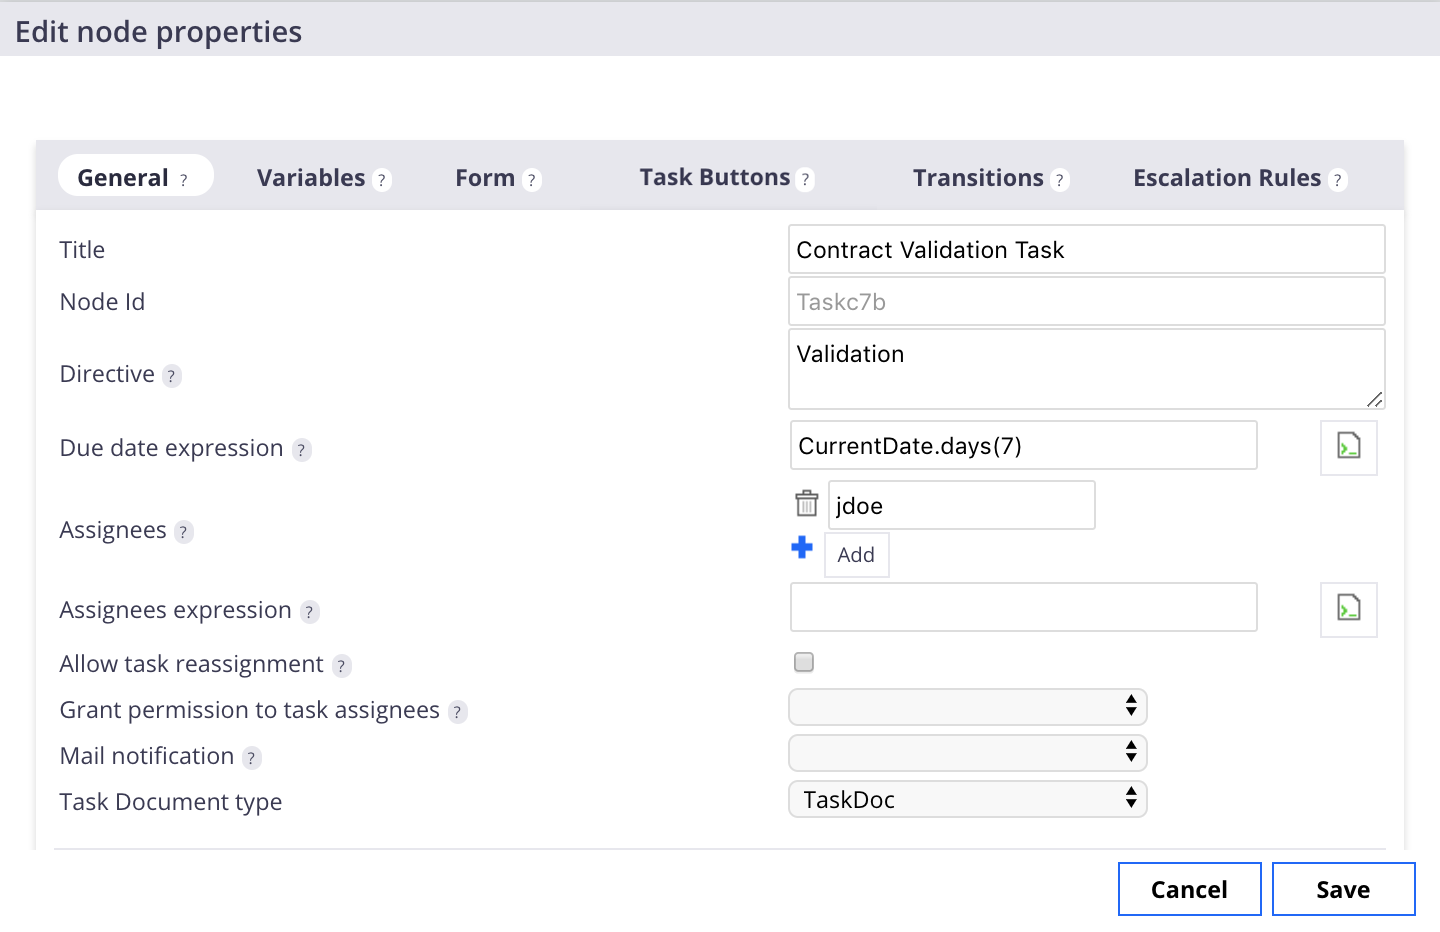Show help icon next to Due date expression

(301, 450)
